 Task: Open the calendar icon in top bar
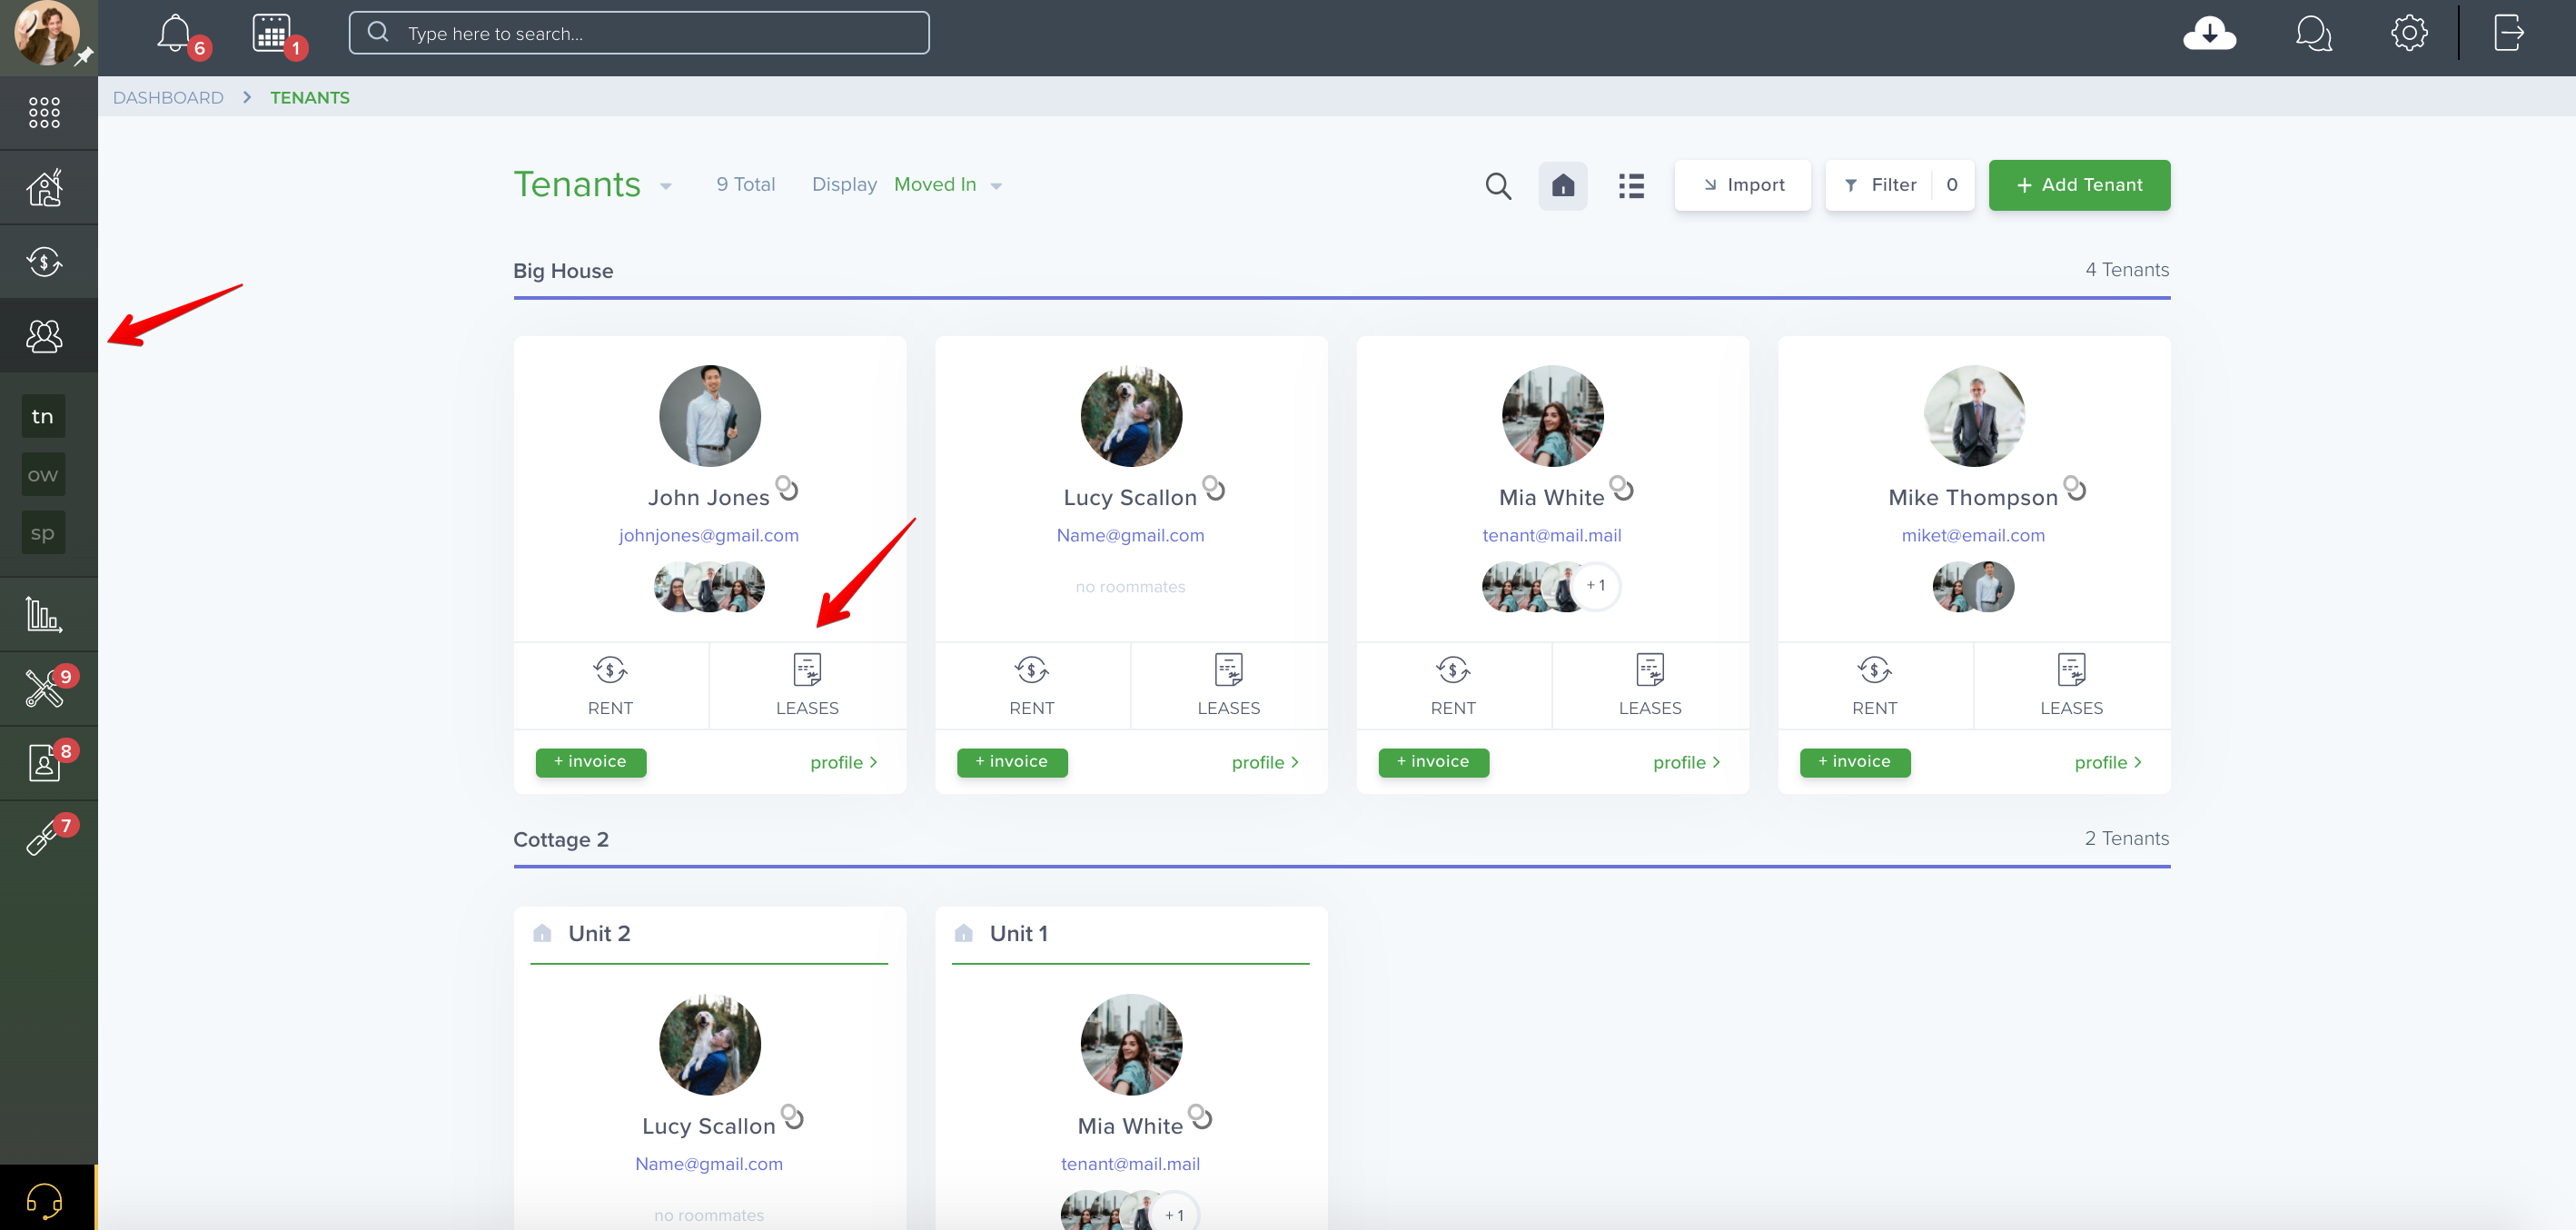[271, 33]
